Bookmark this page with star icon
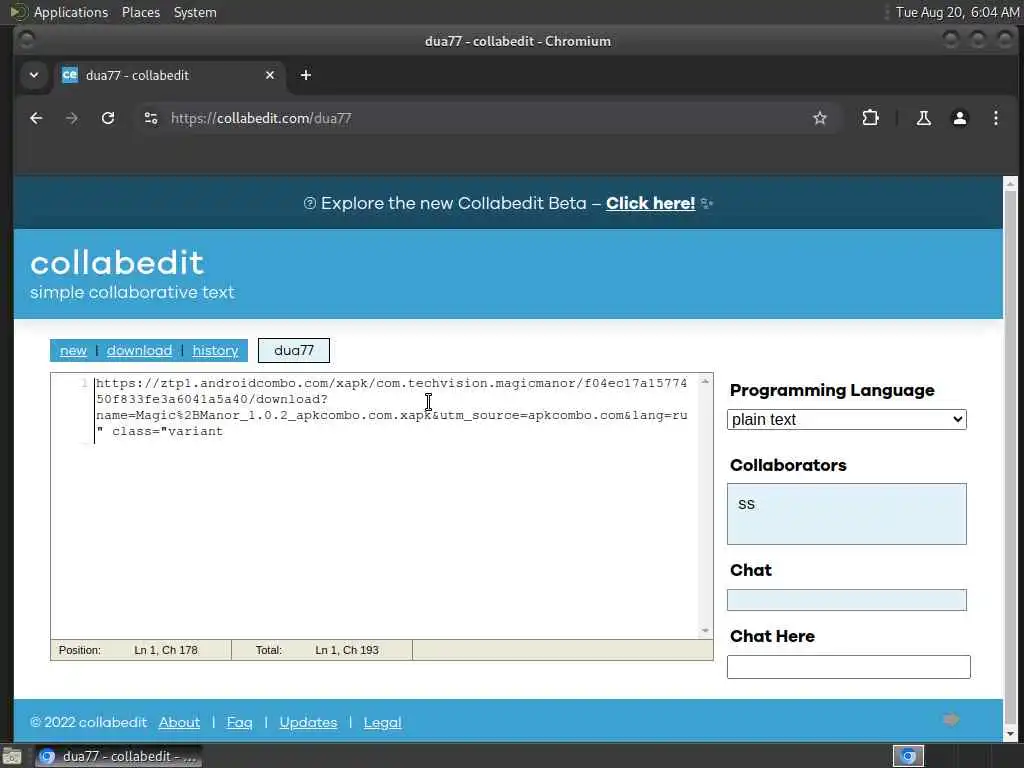The height and width of the screenshot is (768, 1024). 820,118
